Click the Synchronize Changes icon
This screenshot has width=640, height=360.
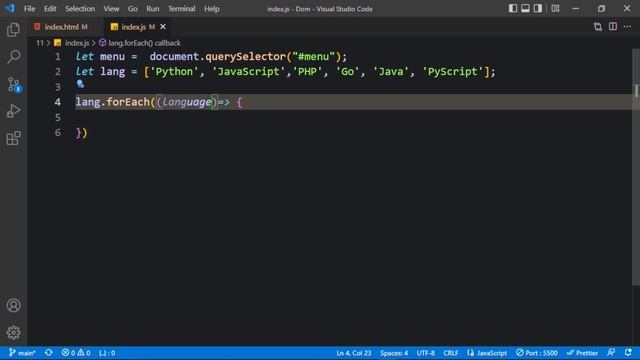[49, 353]
